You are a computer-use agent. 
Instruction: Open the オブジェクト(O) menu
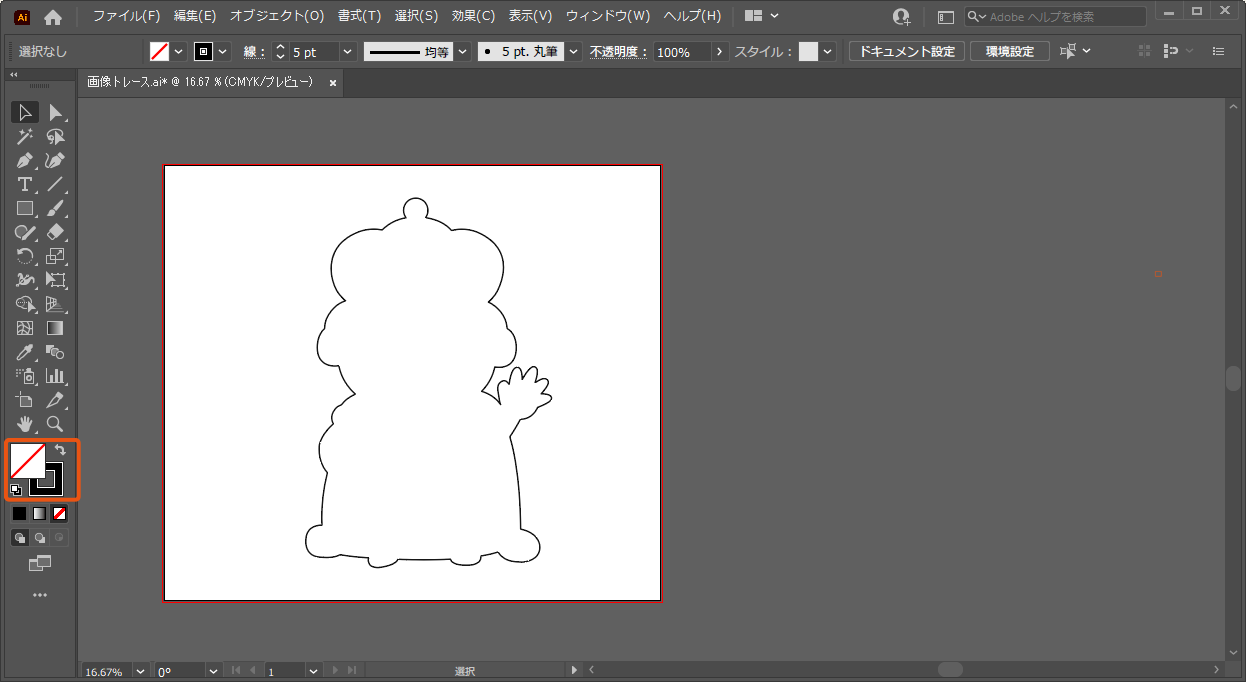click(277, 16)
